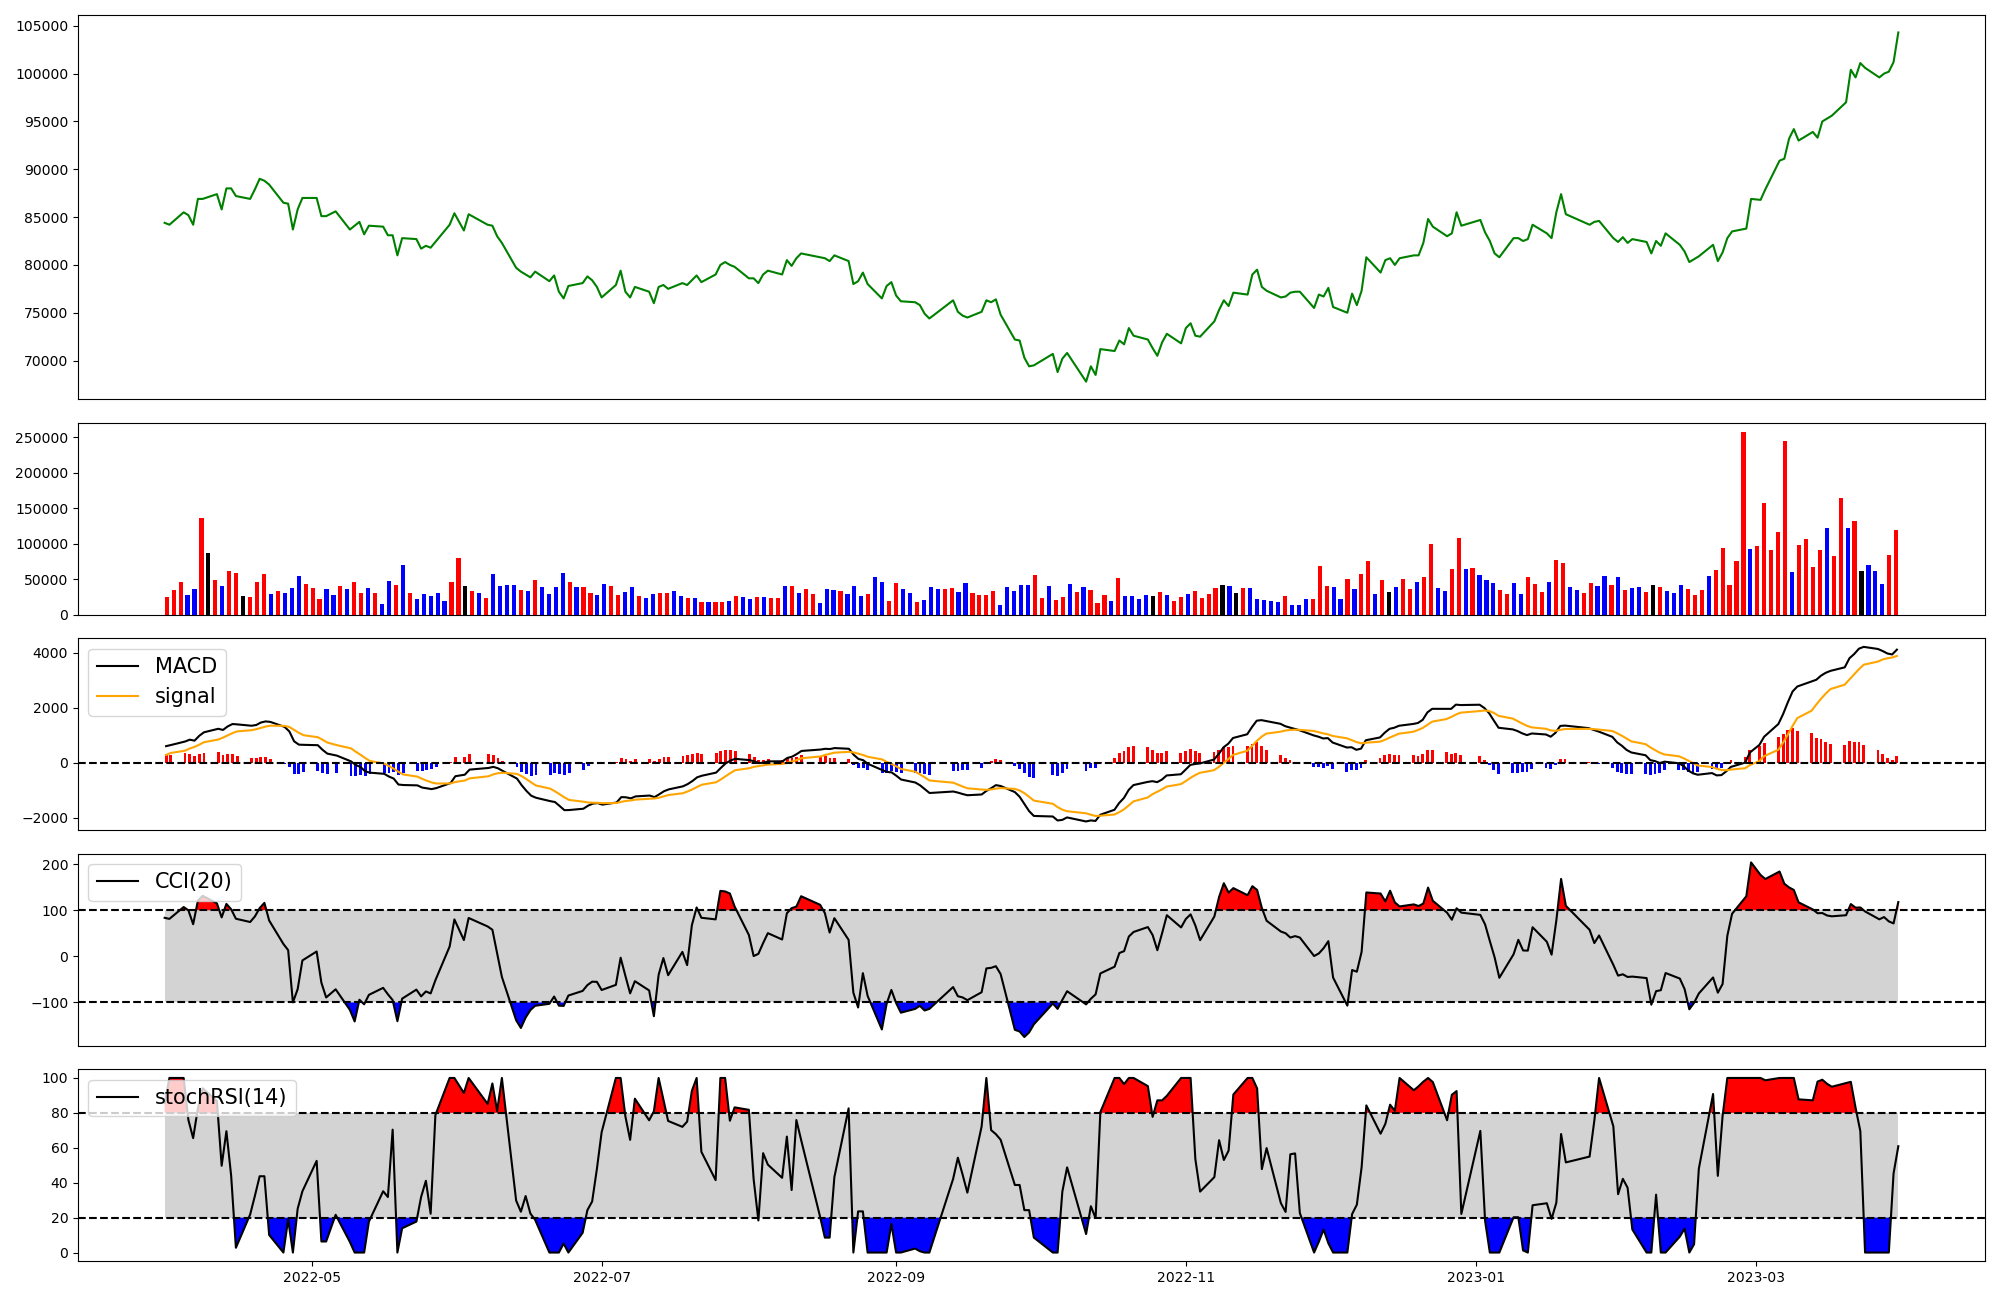
Task: Click the 2023-01 date tick label
Action: pos(1476,1277)
